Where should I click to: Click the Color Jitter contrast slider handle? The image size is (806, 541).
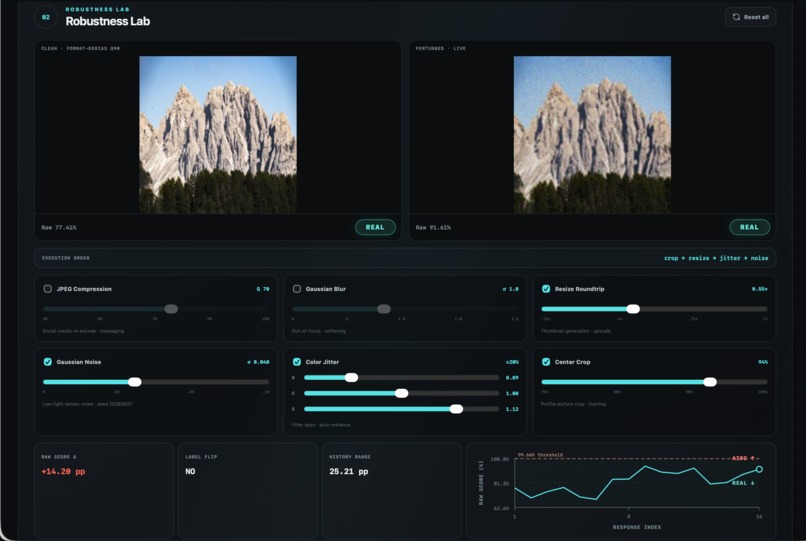click(401, 393)
